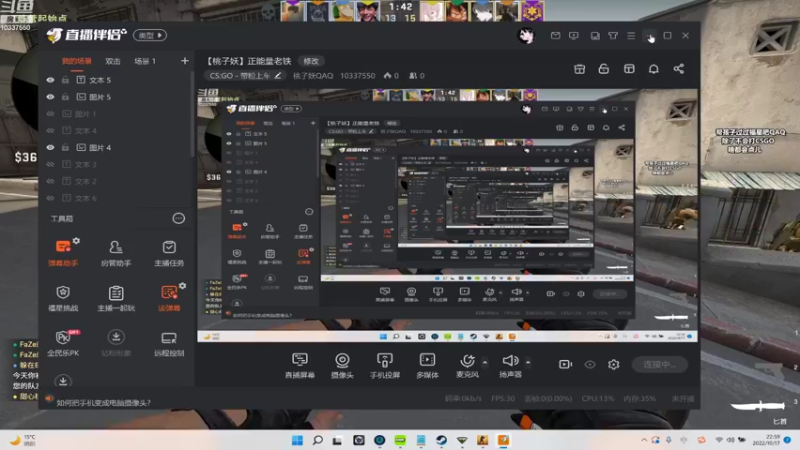Add 多媒体 multimedia source
800x450 pixels.
tap(427, 365)
